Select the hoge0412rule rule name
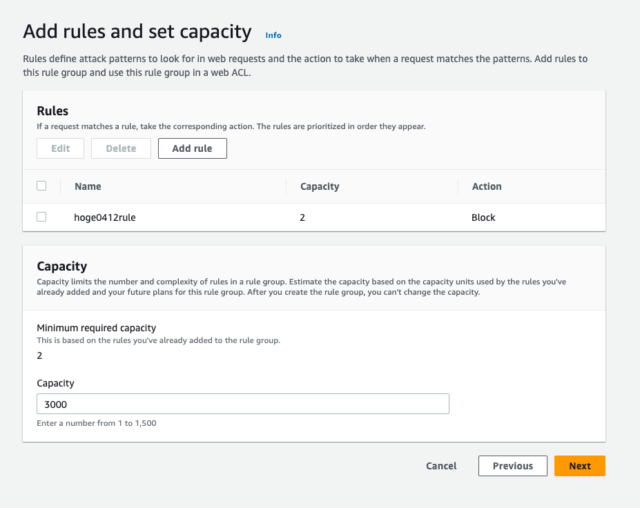Image resolution: width=640 pixels, height=508 pixels. [105, 217]
